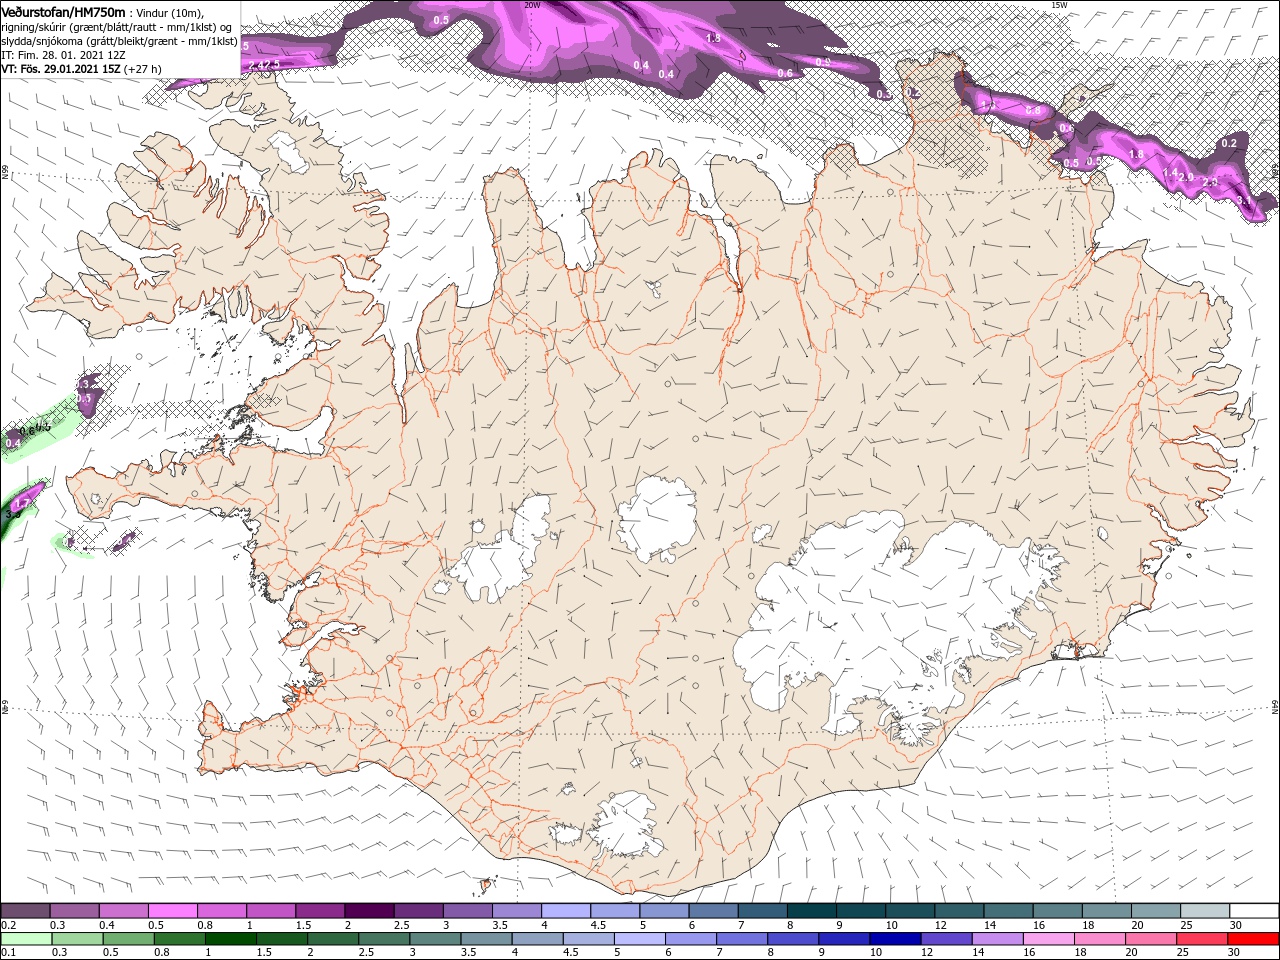Viewport: 1280px width, 960px height.
Task: Click the 'Vindur (10m)' header text
Action: (169, 12)
